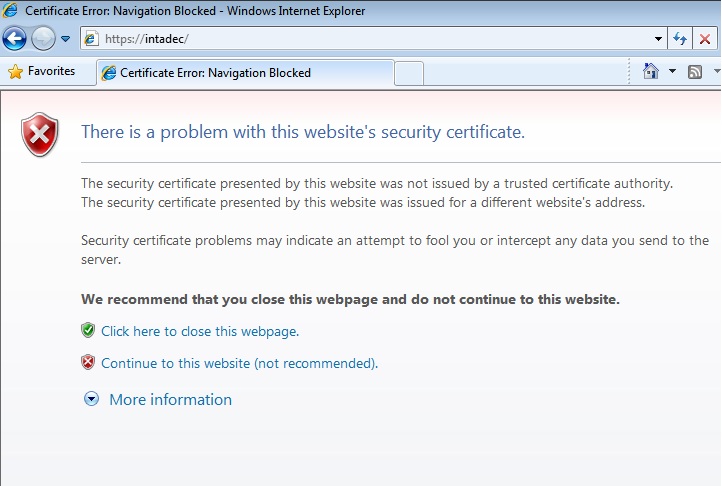
Task: Click the address bar showing https://intadec/
Action: (366, 39)
